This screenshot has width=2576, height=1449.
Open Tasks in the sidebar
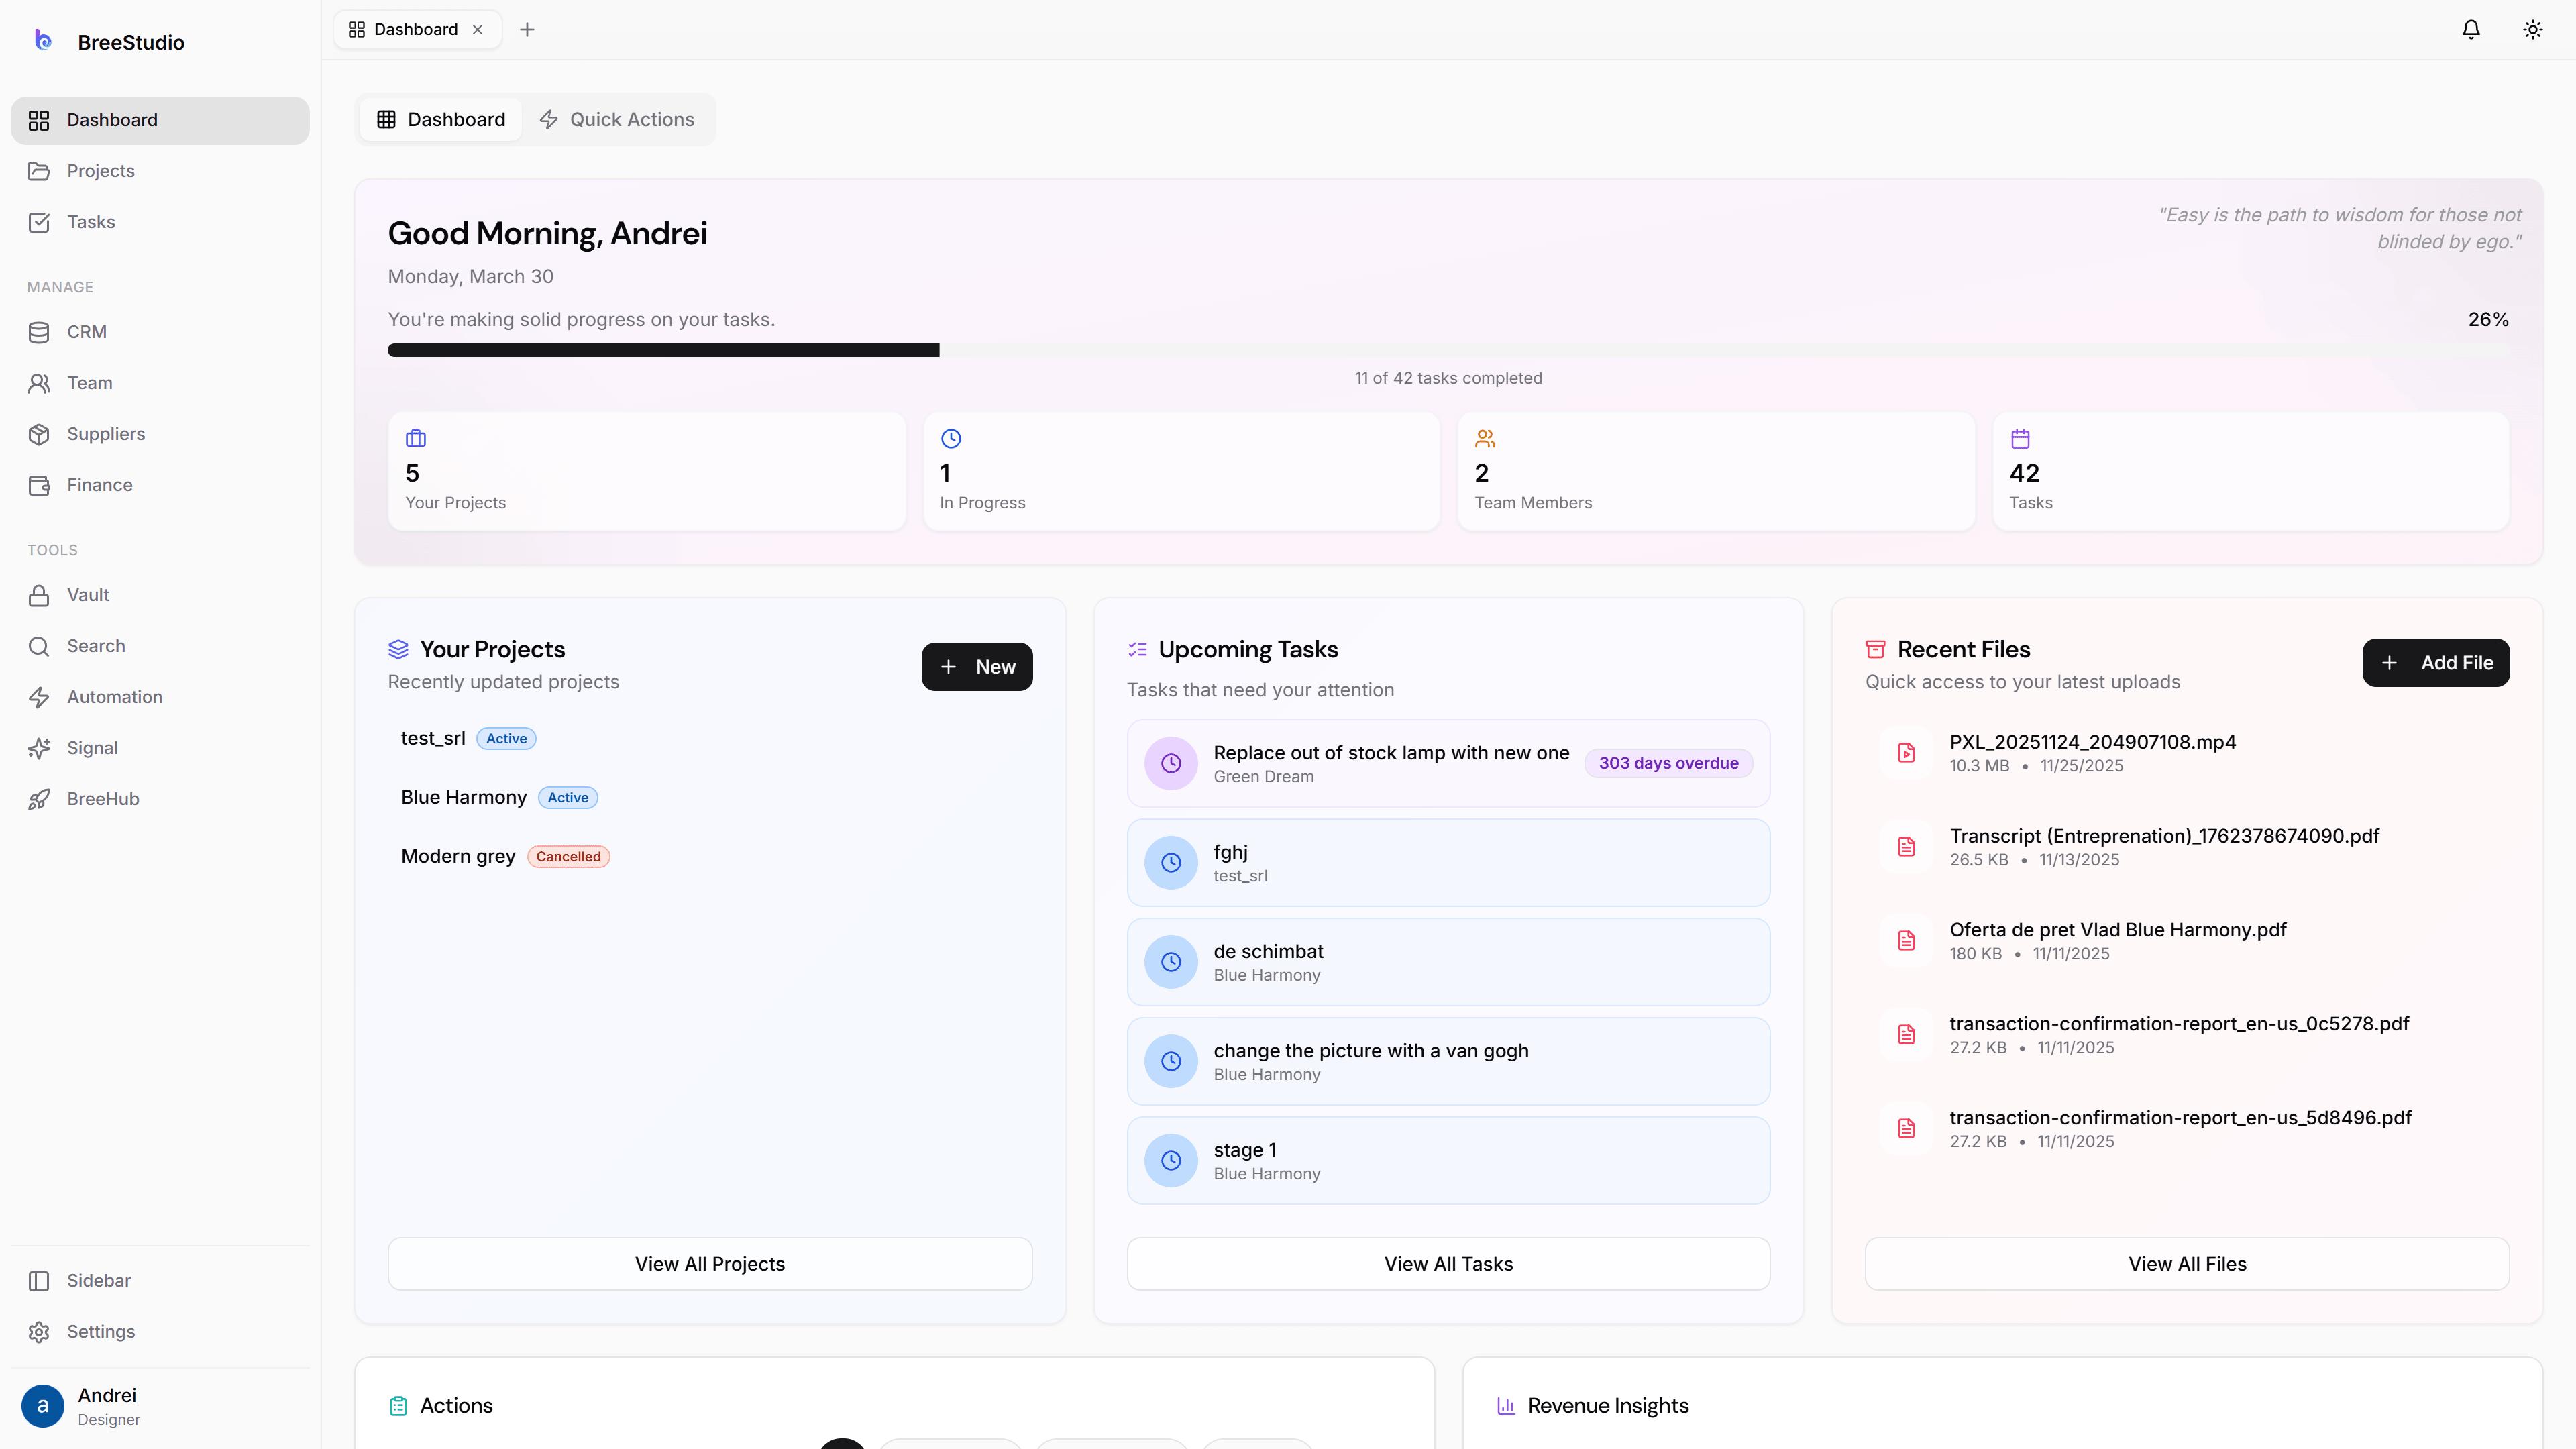point(160,222)
